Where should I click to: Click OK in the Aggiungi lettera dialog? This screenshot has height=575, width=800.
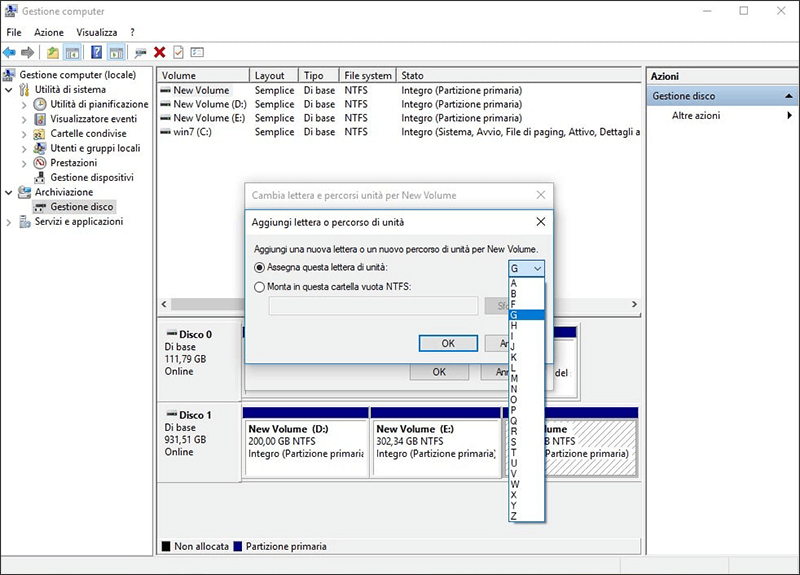(x=447, y=343)
